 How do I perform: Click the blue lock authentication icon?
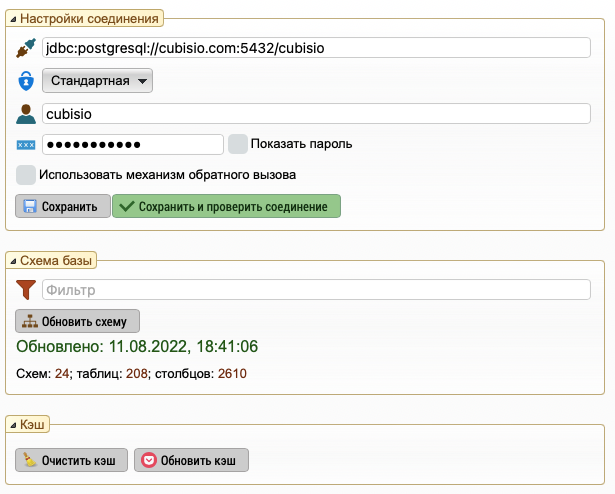pos(26,81)
